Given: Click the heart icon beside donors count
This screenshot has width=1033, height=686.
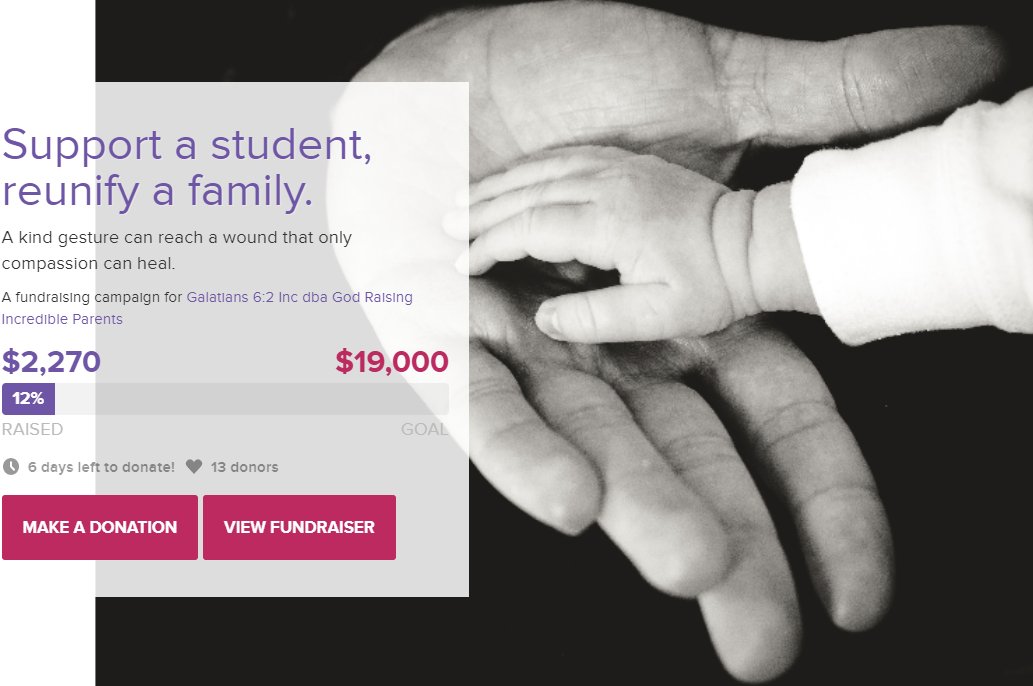Looking at the screenshot, I should click(194, 467).
